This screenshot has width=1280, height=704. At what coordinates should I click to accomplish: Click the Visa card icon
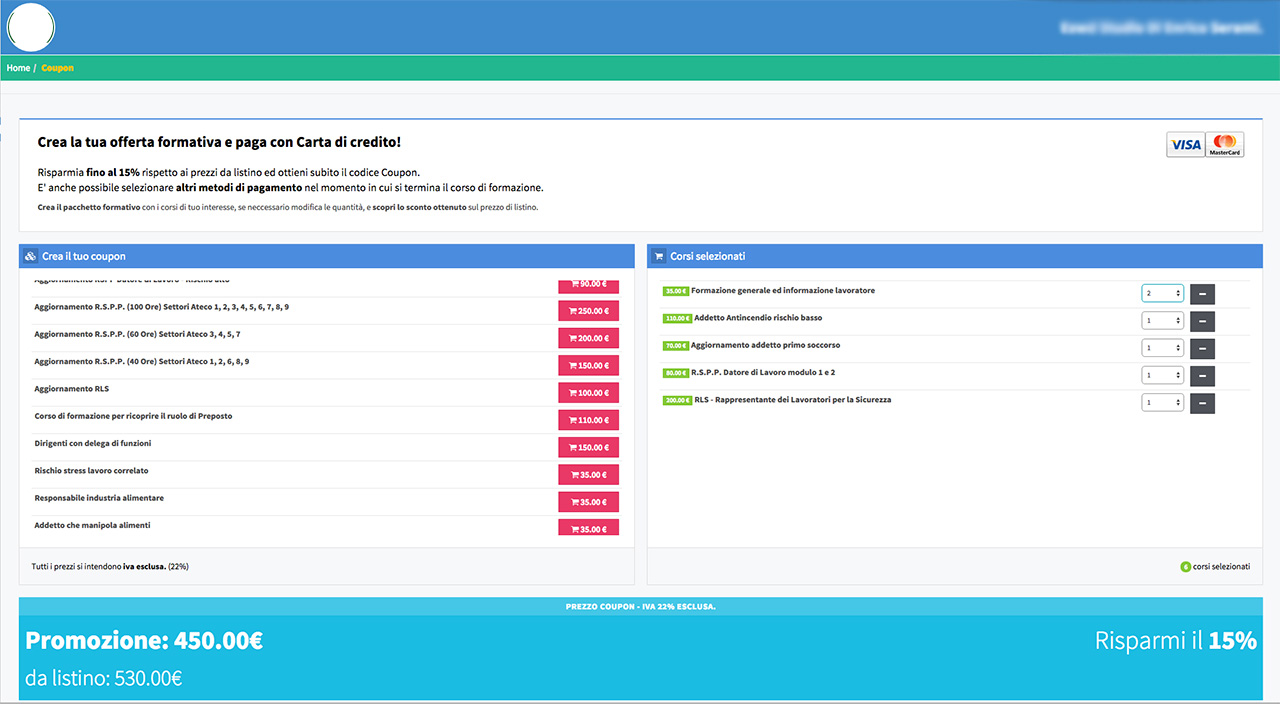(x=1185, y=145)
